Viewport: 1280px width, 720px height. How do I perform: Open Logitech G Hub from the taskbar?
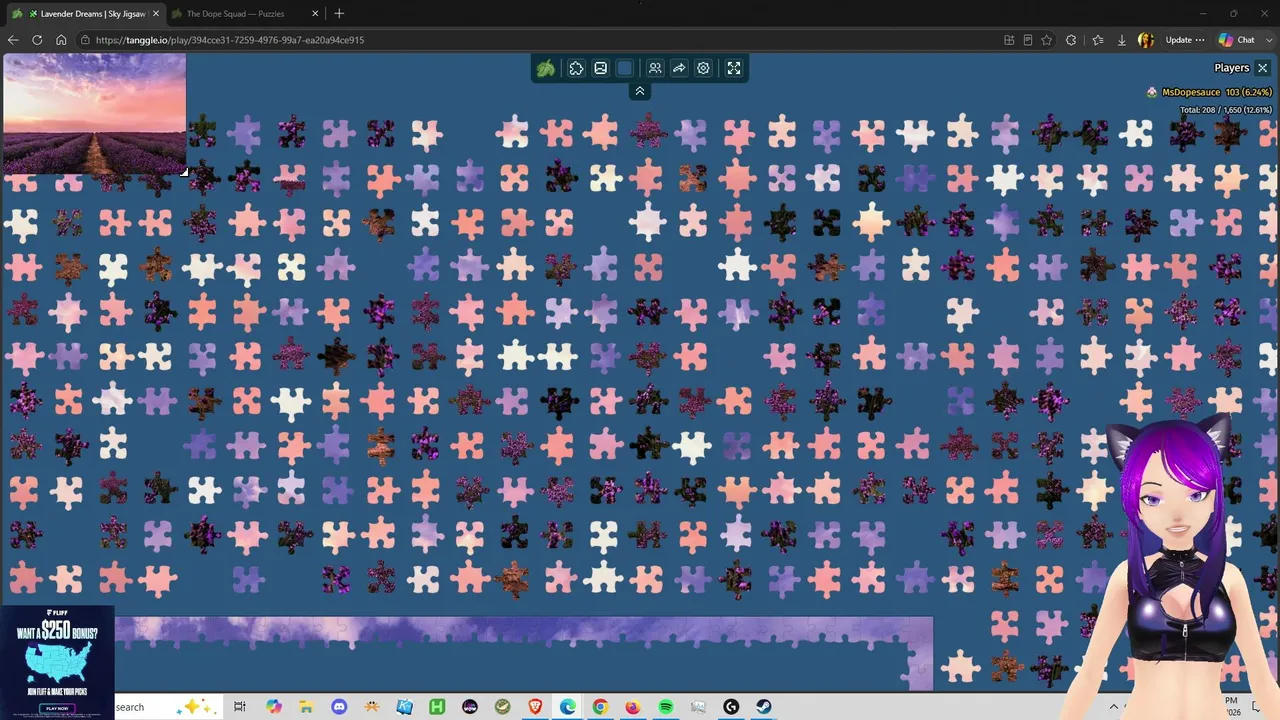point(731,707)
